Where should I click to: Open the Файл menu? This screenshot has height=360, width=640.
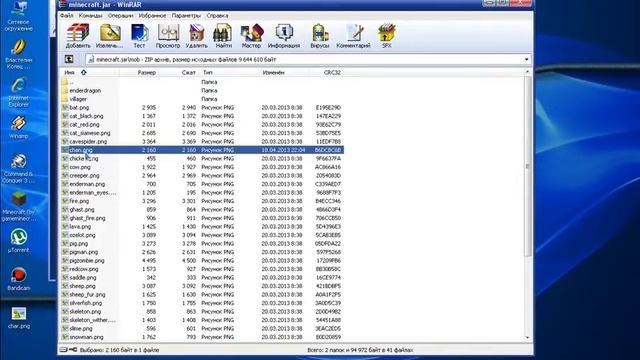(x=67, y=16)
